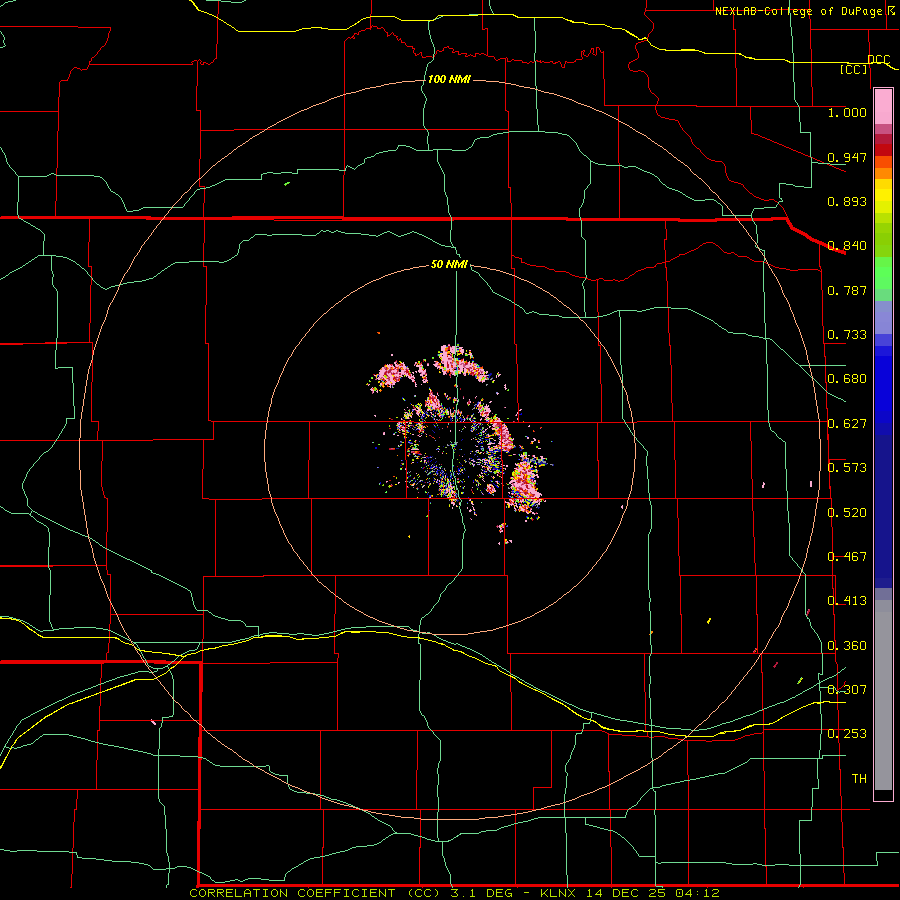Viewport: 900px width, 900px height.
Task: Click the 0.680 scale value
Action: coord(847,379)
